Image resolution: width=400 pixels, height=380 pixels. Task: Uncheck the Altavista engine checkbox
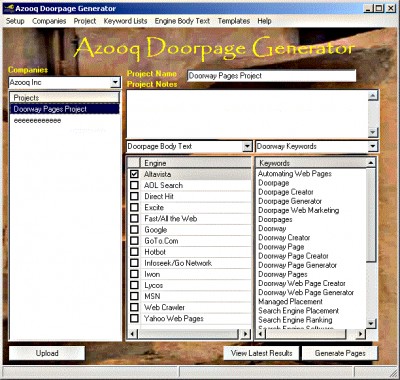click(x=134, y=174)
